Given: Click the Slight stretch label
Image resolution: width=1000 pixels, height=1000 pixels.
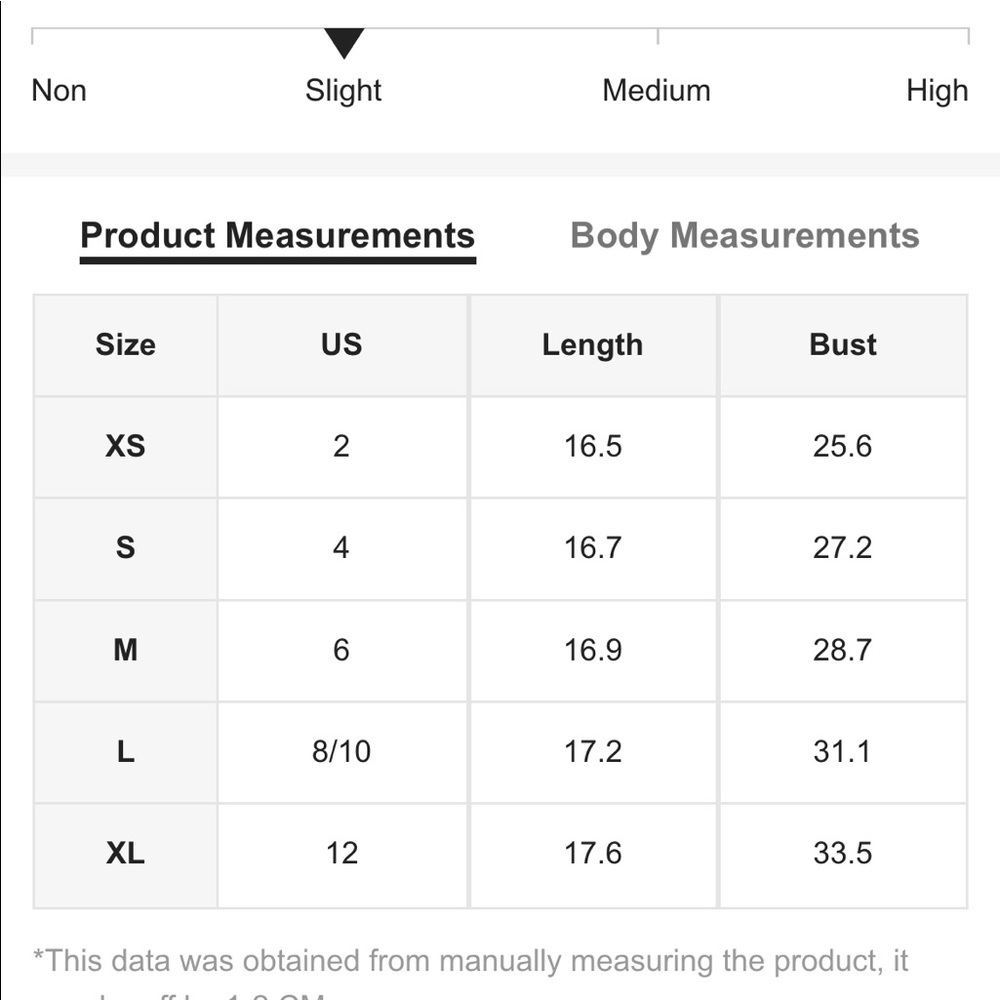Looking at the screenshot, I should (x=343, y=90).
